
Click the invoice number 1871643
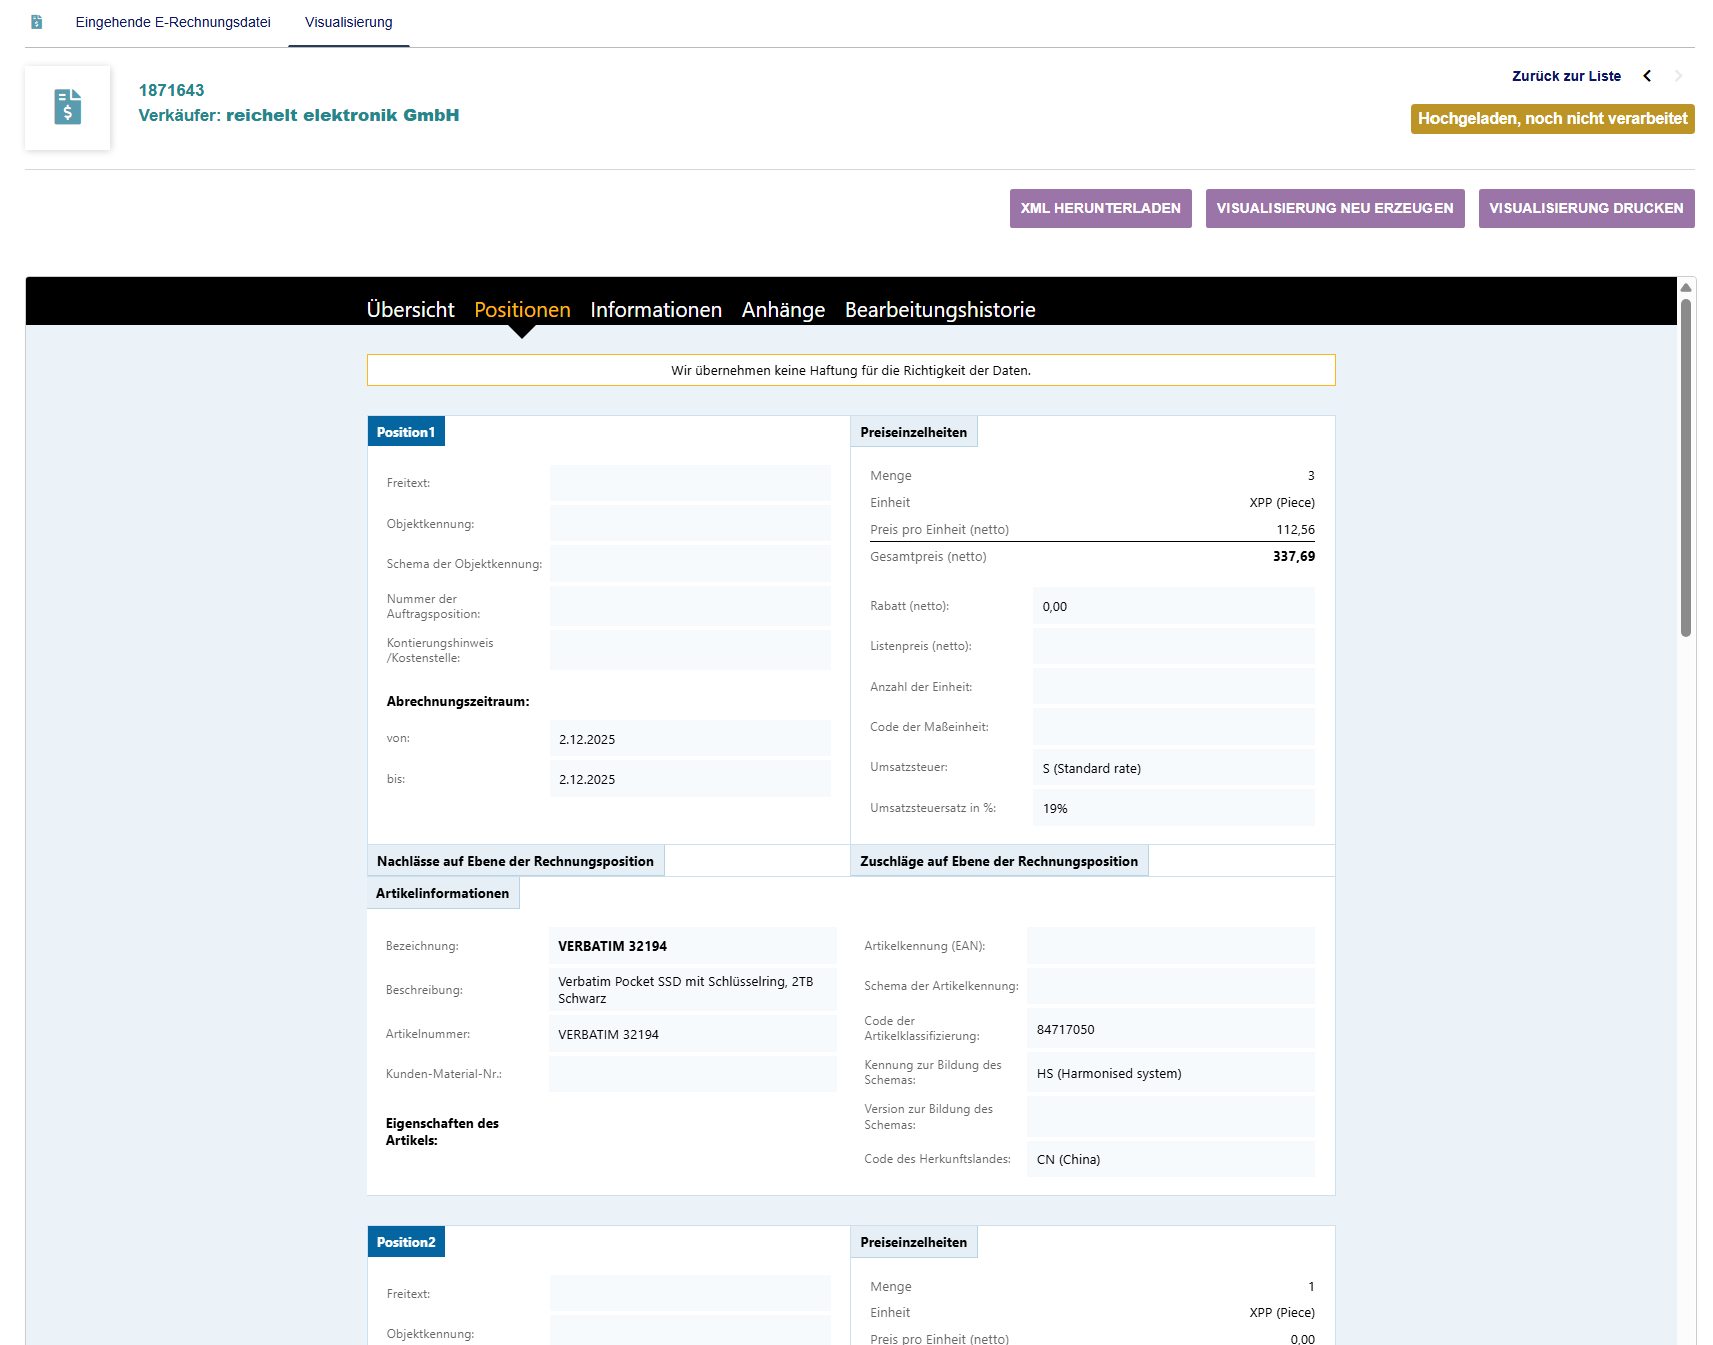(x=171, y=90)
